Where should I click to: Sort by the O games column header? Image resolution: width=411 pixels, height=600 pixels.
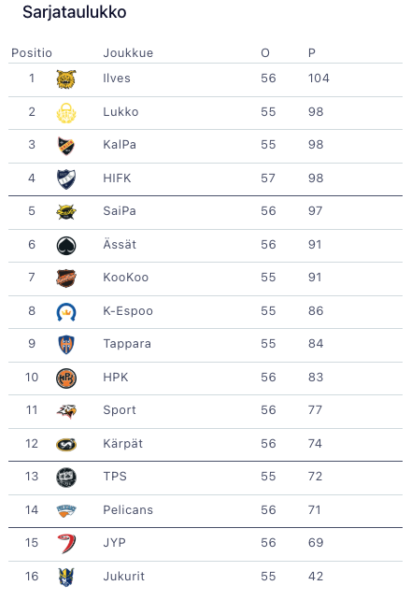pos(265,53)
